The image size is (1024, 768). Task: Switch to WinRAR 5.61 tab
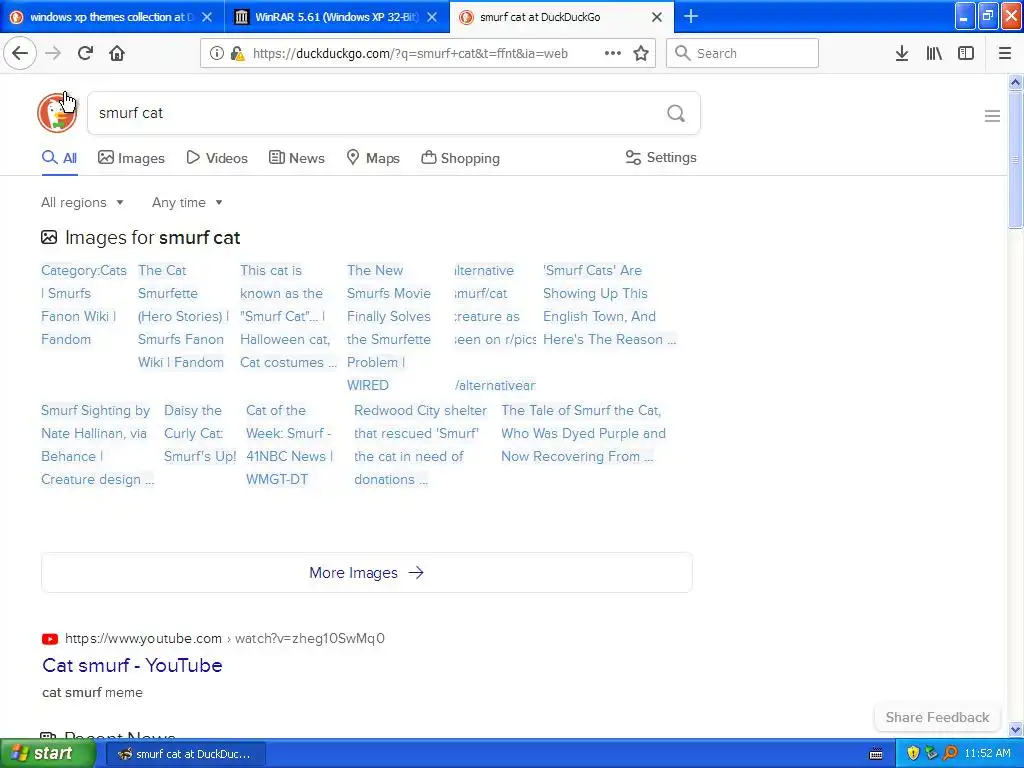pos(337,17)
